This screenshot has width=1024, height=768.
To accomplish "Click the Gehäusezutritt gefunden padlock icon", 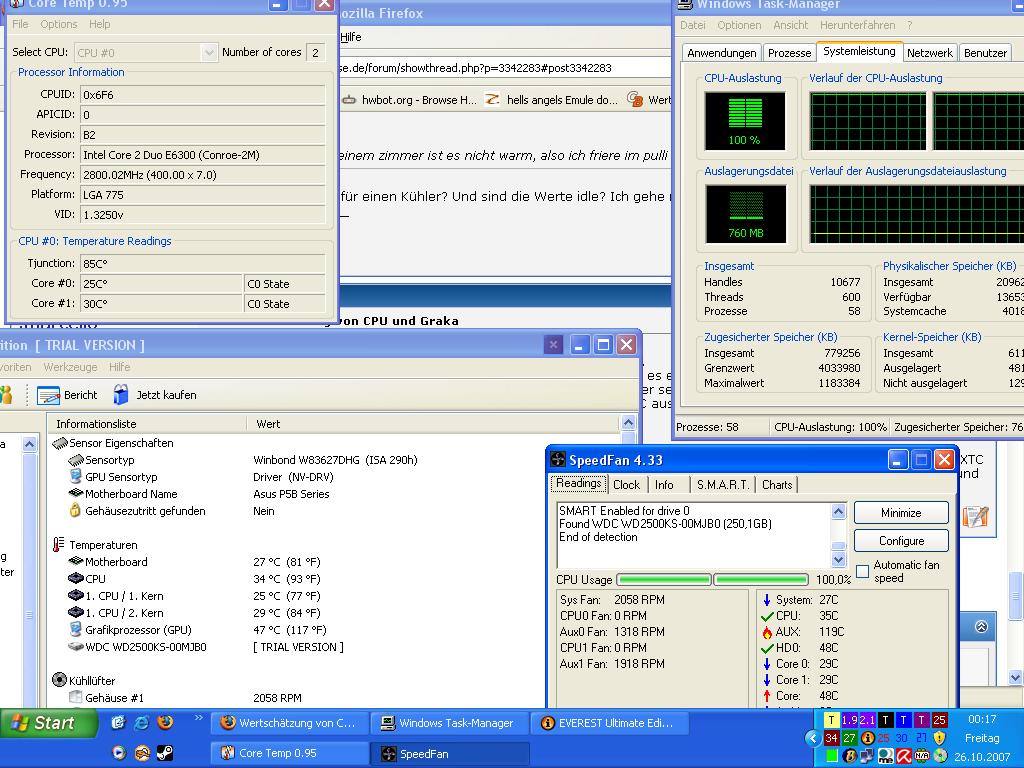I will (x=75, y=510).
